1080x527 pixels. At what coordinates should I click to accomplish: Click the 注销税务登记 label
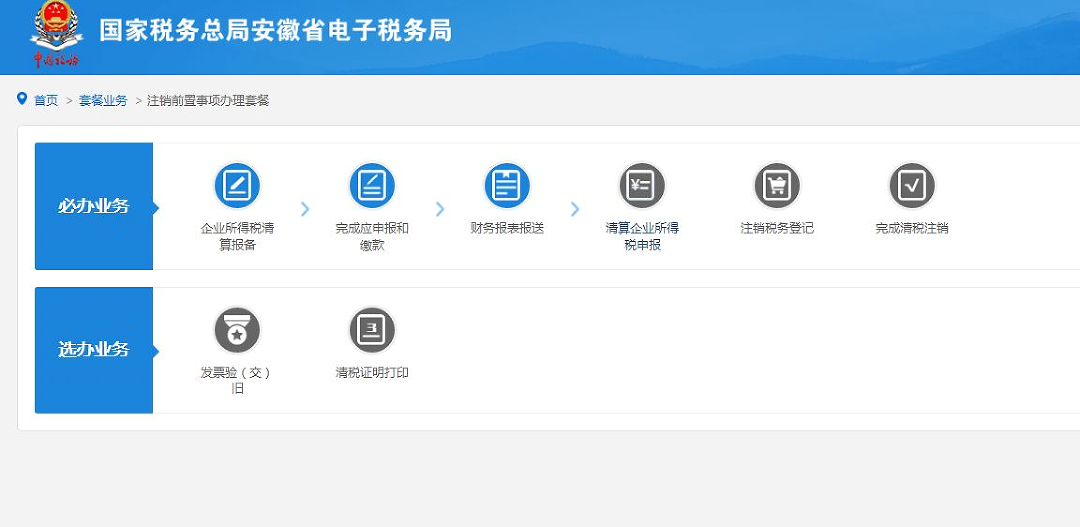[777, 228]
